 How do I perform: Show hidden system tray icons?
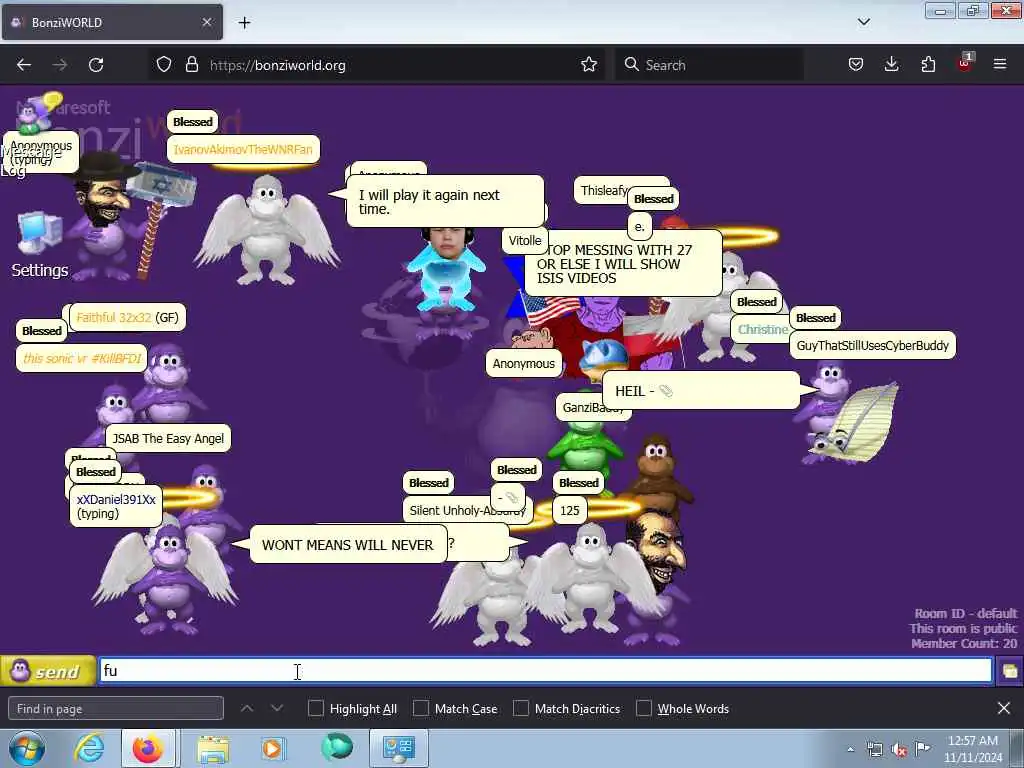(850, 750)
